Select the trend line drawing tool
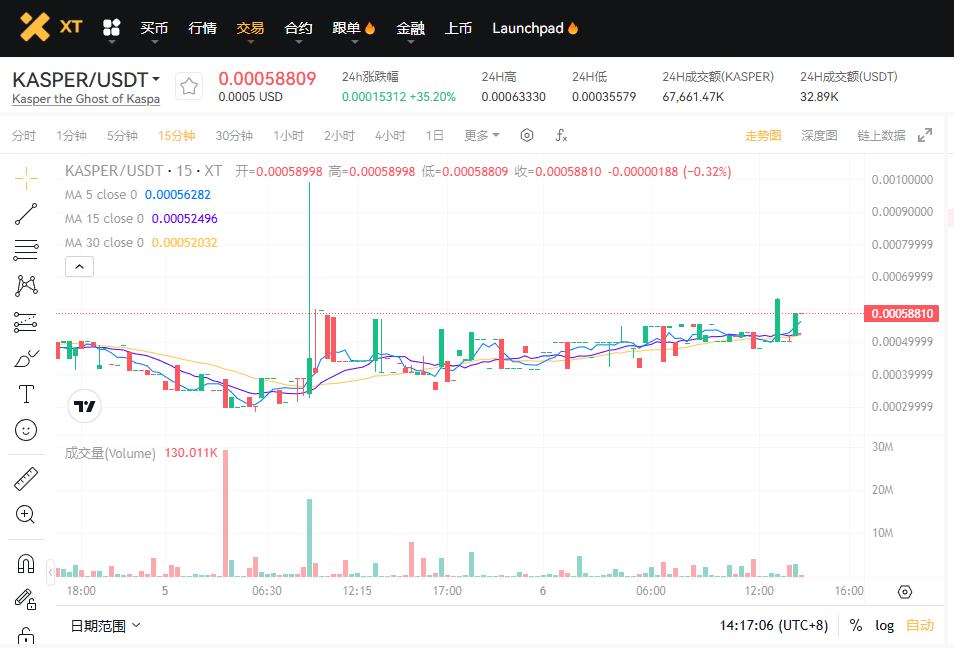 [x=26, y=214]
